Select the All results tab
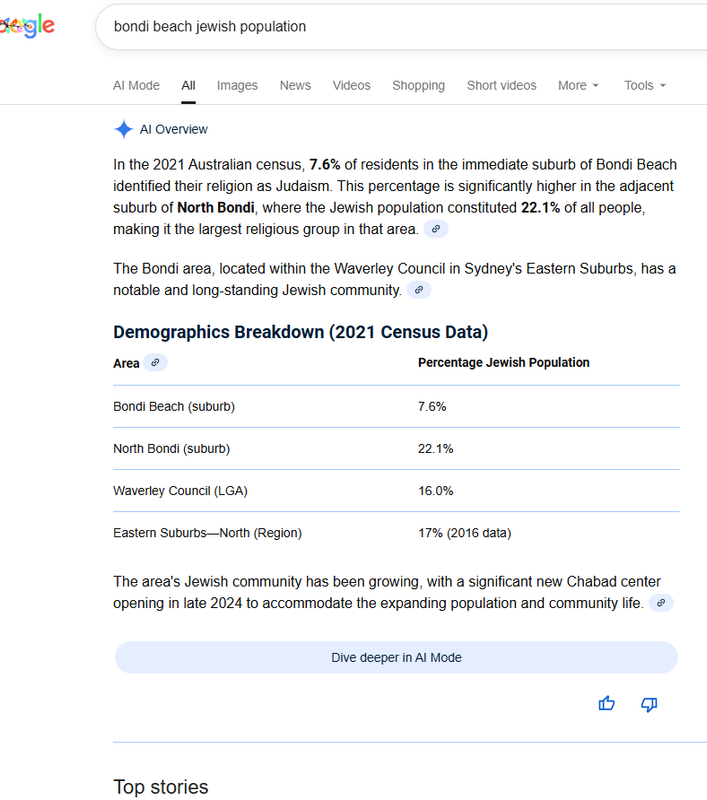The width and height of the screenshot is (707, 800). pyautogui.click(x=188, y=86)
